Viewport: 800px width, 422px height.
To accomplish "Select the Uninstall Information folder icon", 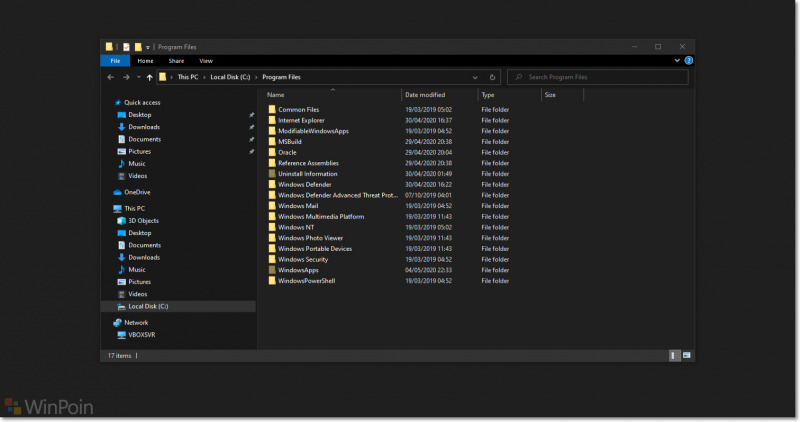I will [x=272, y=173].
